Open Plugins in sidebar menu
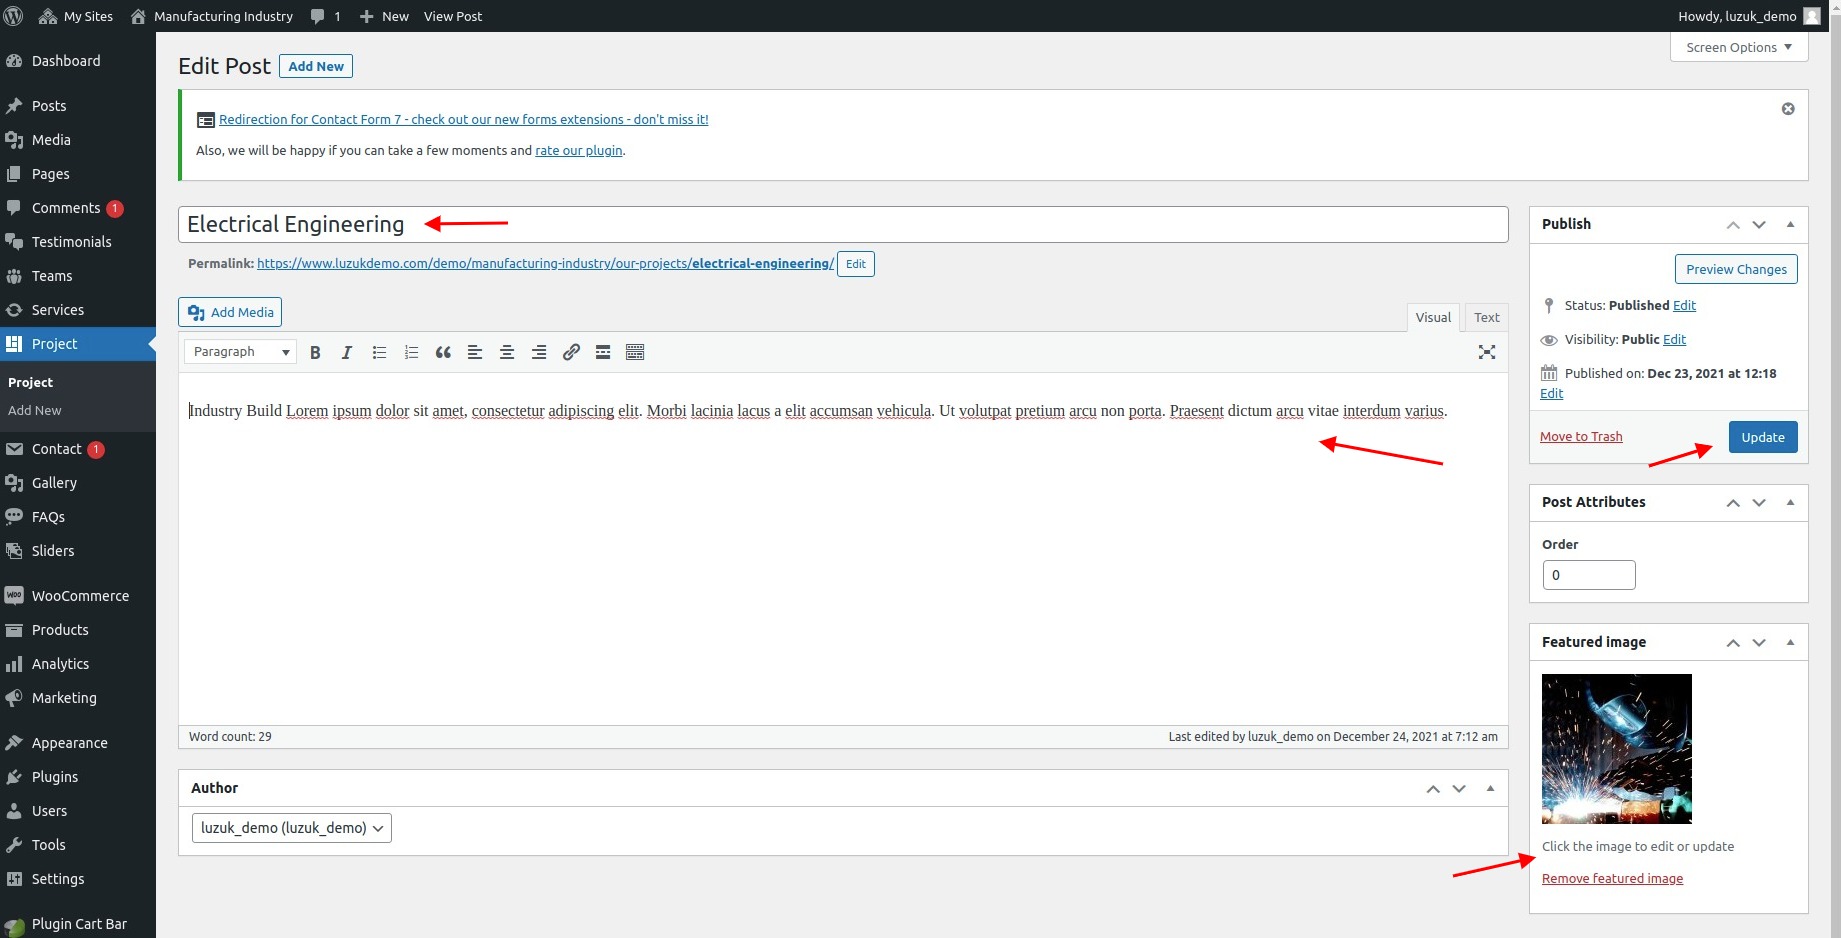The width and height of the screenshot is (1841, 938). coord(78,777)
